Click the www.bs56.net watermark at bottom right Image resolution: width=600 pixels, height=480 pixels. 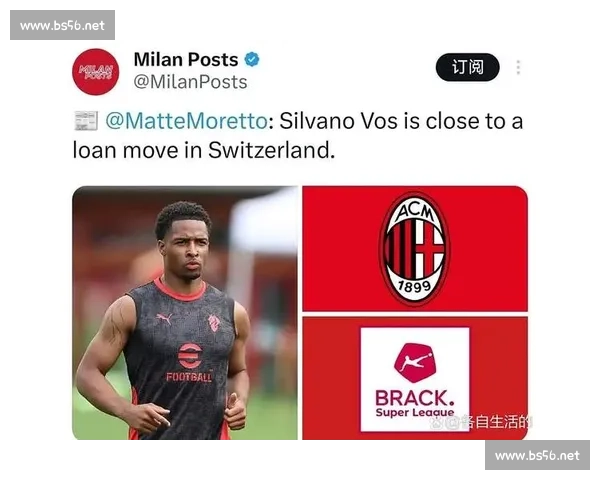pyautogui.click(x=537, y=455)
